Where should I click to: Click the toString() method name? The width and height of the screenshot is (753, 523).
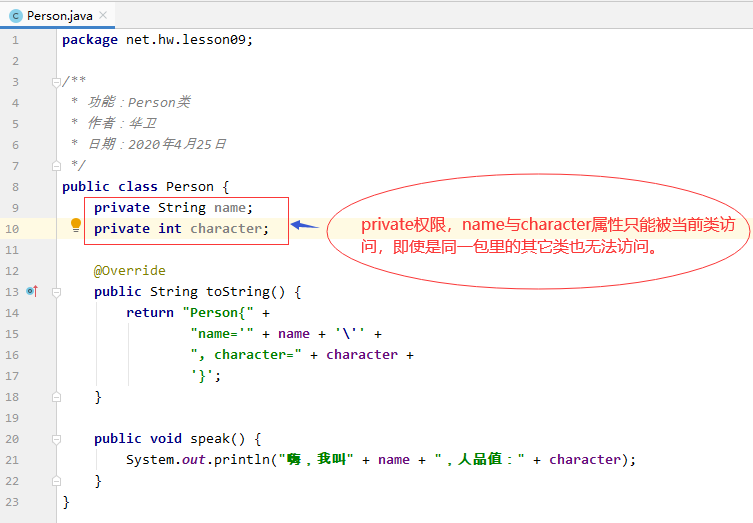coord(238,292)
